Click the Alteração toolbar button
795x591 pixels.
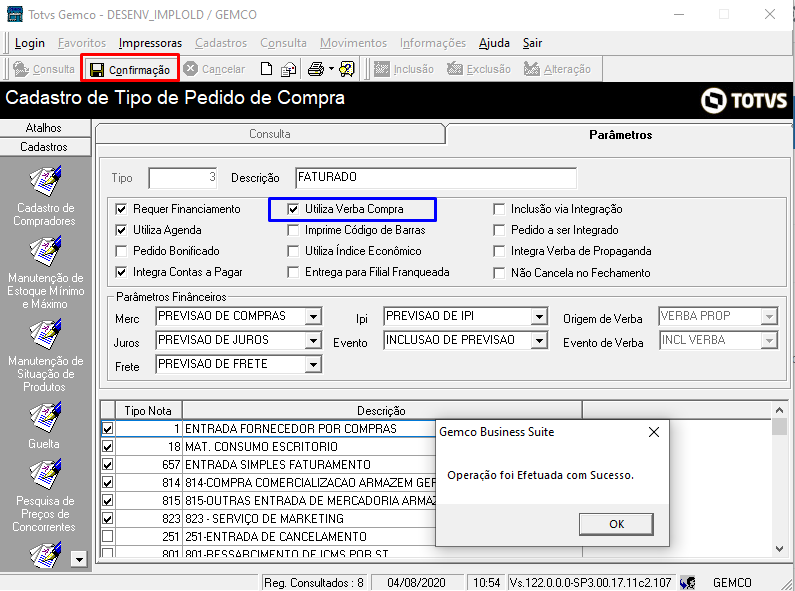point(557,69)
